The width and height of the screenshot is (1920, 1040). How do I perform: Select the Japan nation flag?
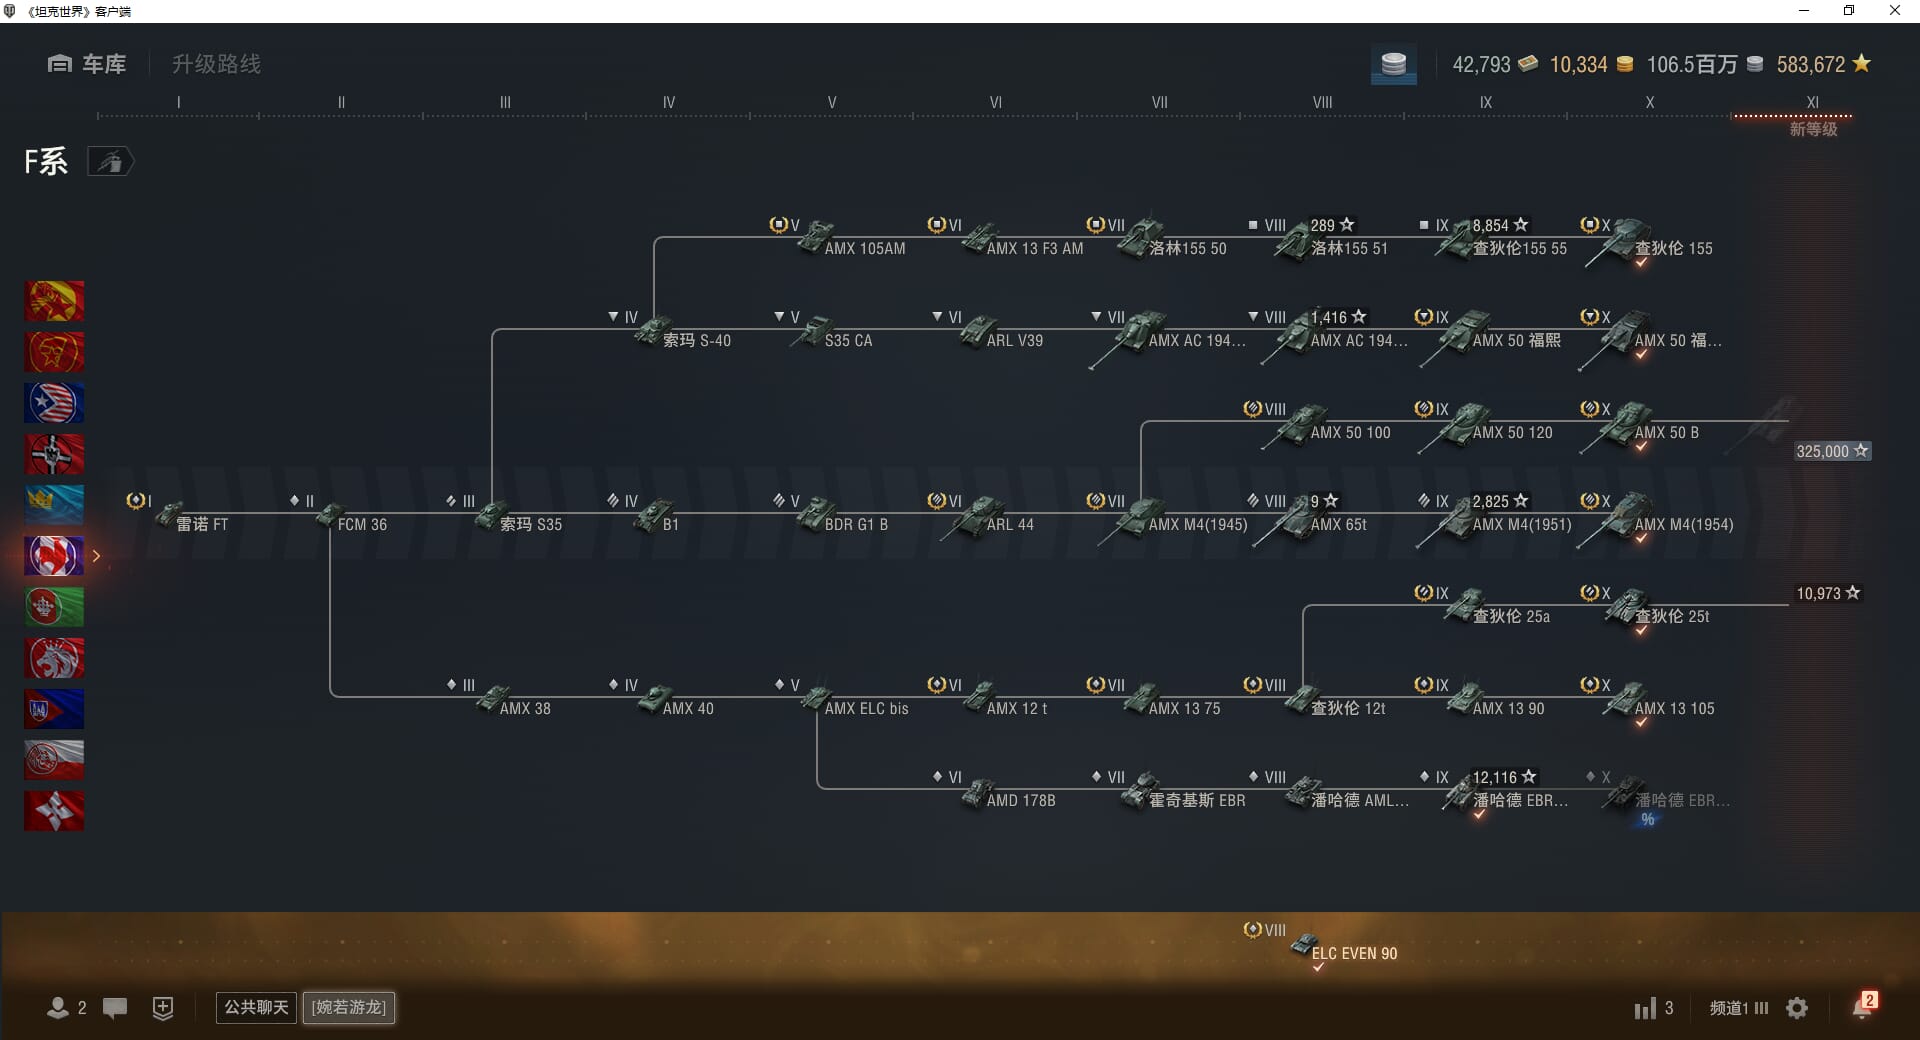pyautogui.click(x=54, y=811)
